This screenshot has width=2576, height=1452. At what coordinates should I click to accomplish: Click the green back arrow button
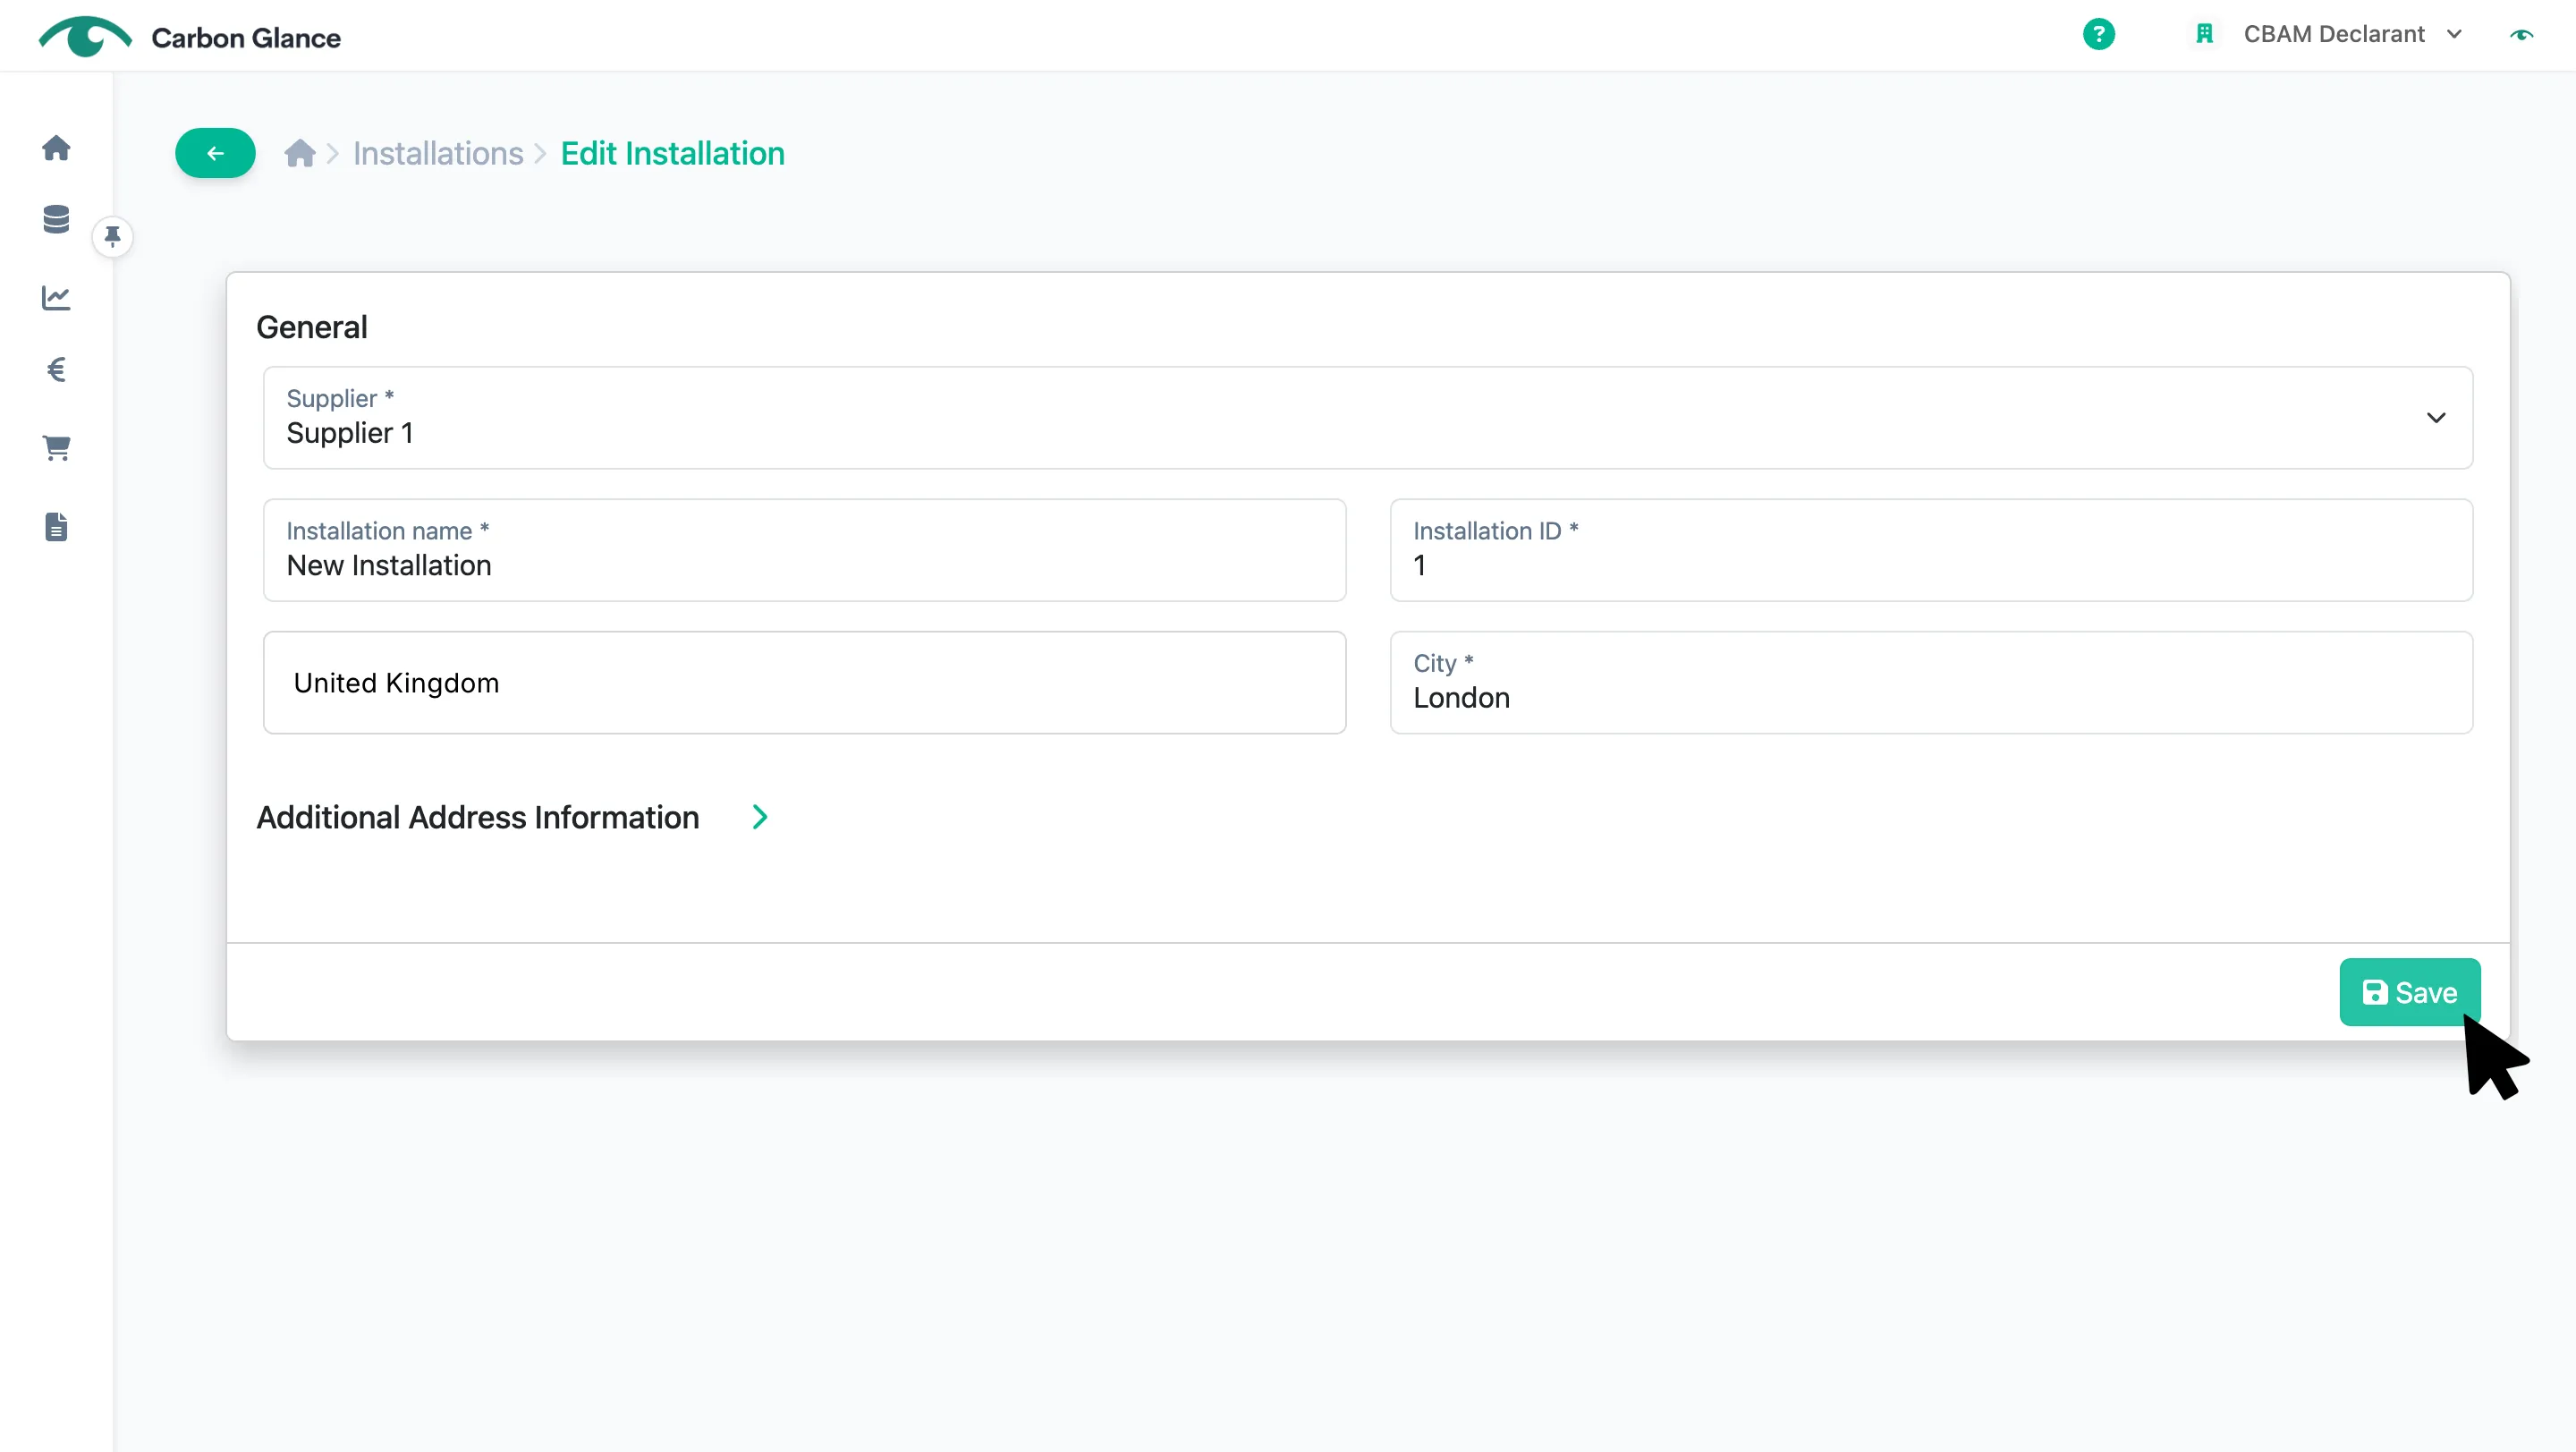[x=215, y=153]
